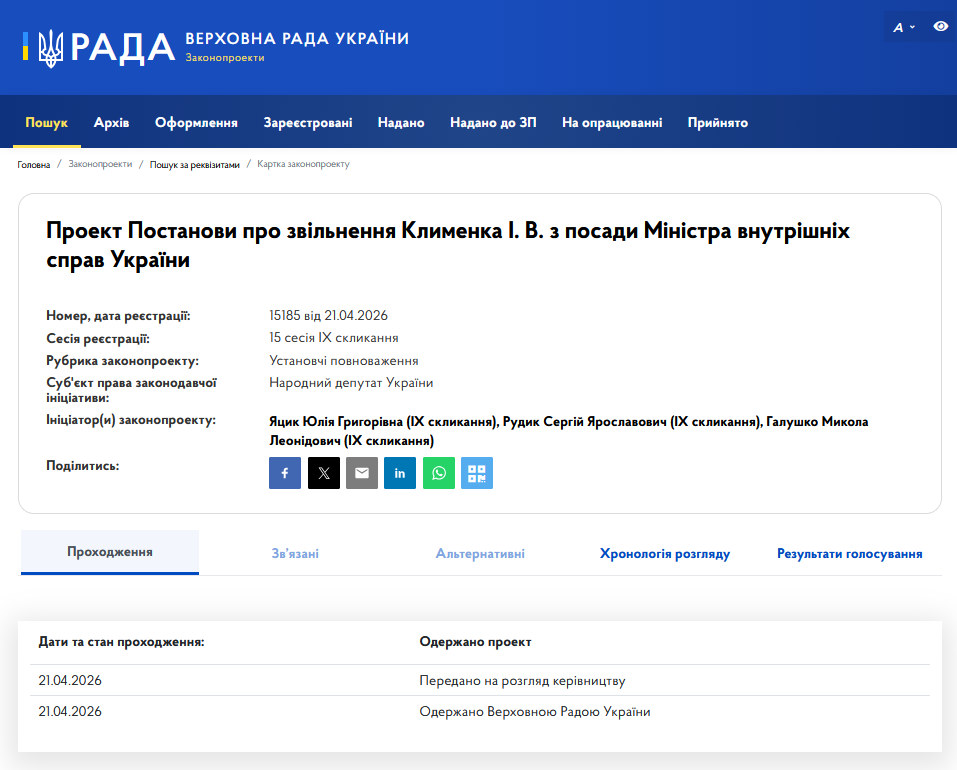957x770 pixels.
Task: Share the bill on Facebook
Action: 285,473
